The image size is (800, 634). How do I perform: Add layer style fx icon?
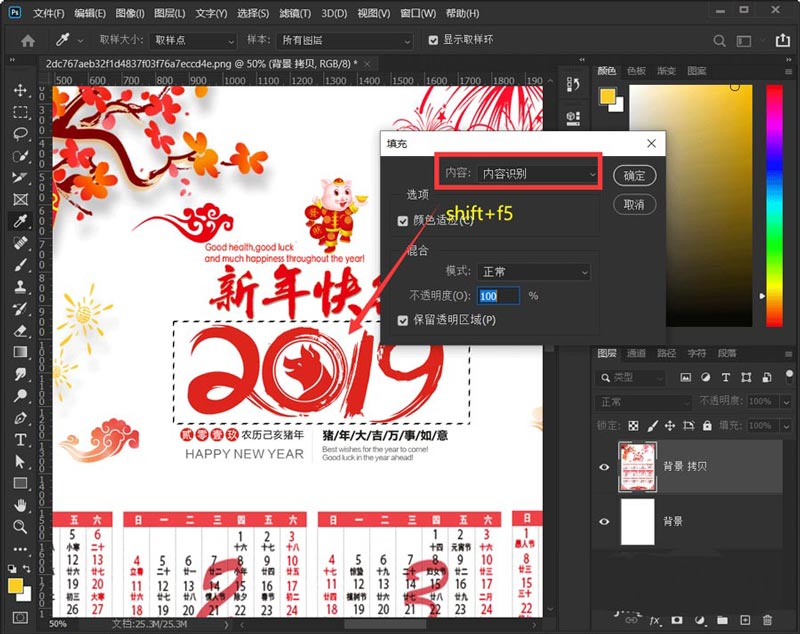pos(655,621)
